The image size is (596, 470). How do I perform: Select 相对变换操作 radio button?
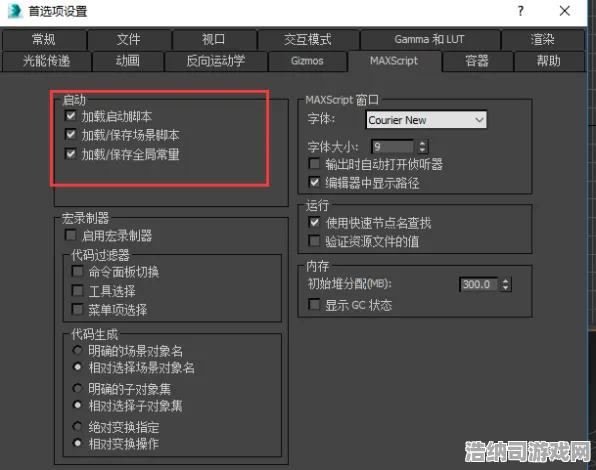[x=78, y=443]
